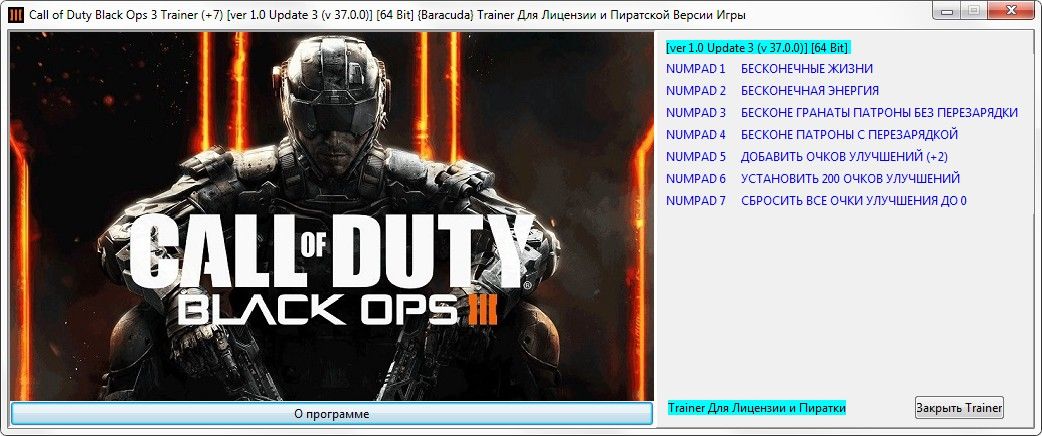Click the version label '[ver 1.0 Update 3 (v 37.0.0)] [64 Bit]'
The image size is (1042, 436).
click(x=758, y=48)
